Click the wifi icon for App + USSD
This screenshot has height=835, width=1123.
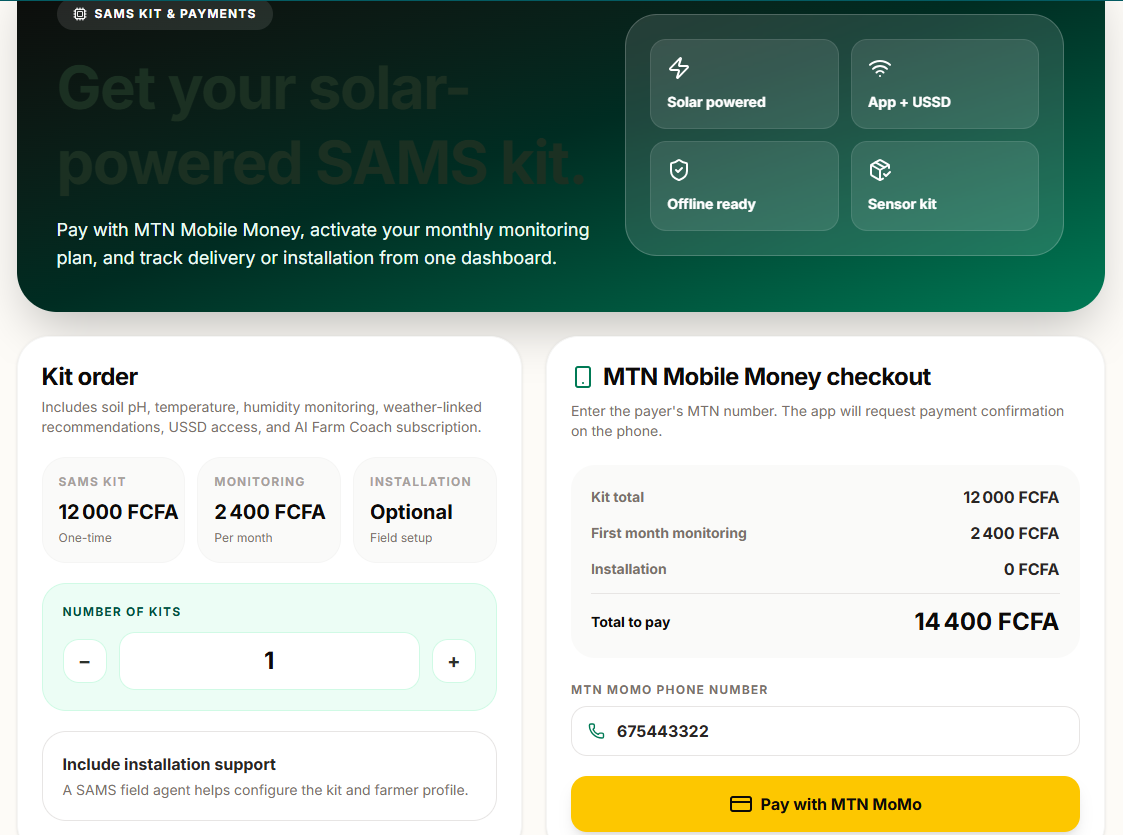point(879,68)
